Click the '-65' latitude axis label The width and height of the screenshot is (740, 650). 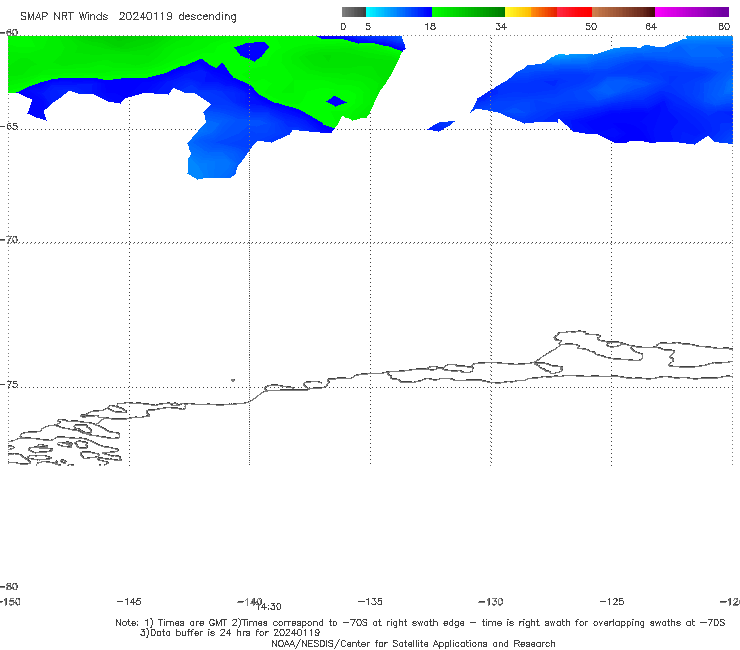pos(9,127)
